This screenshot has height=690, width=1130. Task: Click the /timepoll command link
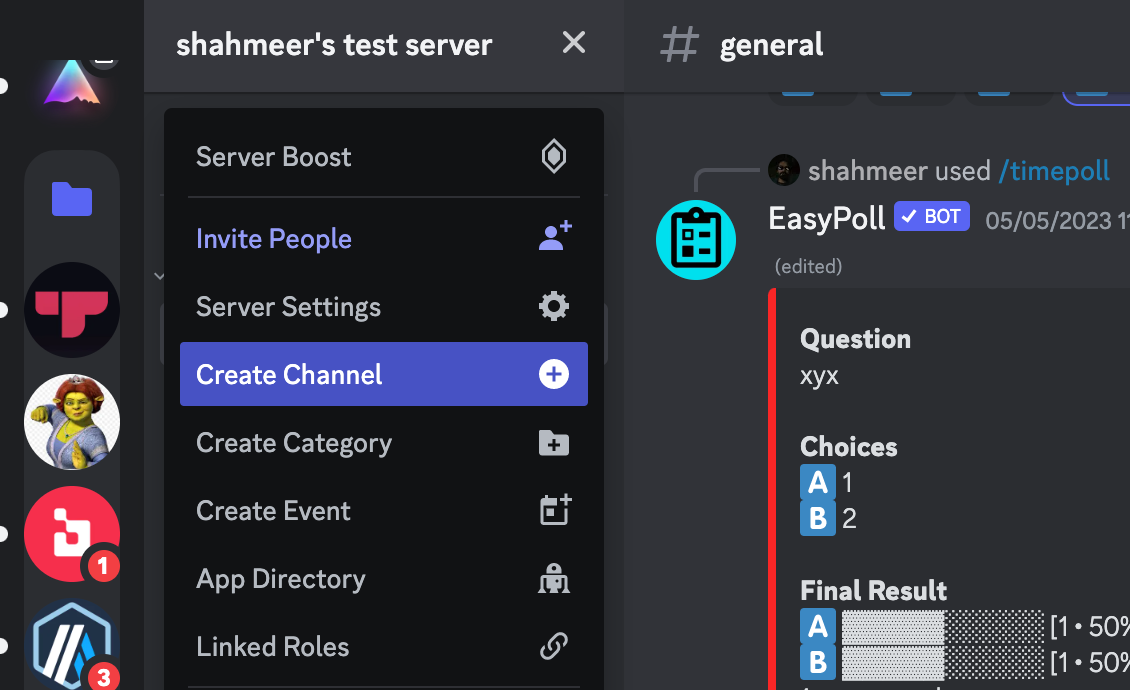point(1054,171)
